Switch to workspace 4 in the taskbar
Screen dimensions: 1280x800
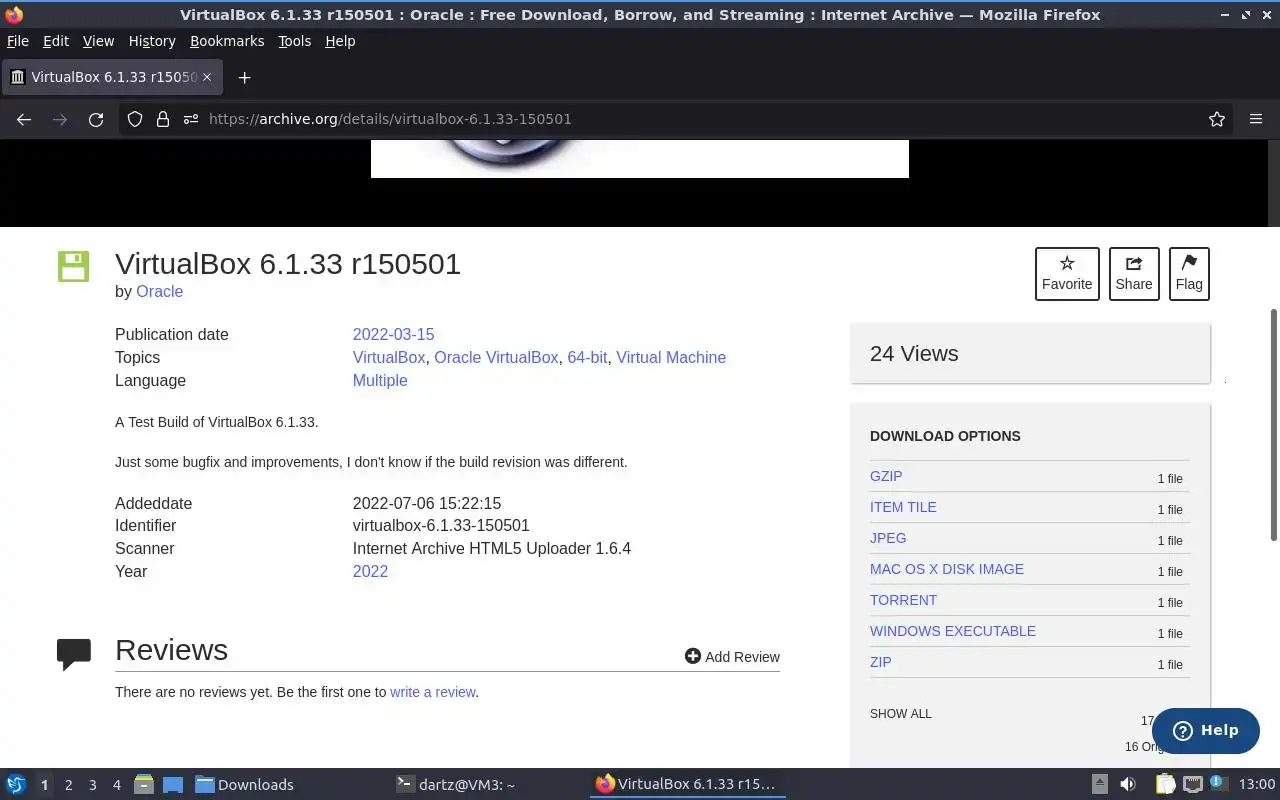pos(116,785)
